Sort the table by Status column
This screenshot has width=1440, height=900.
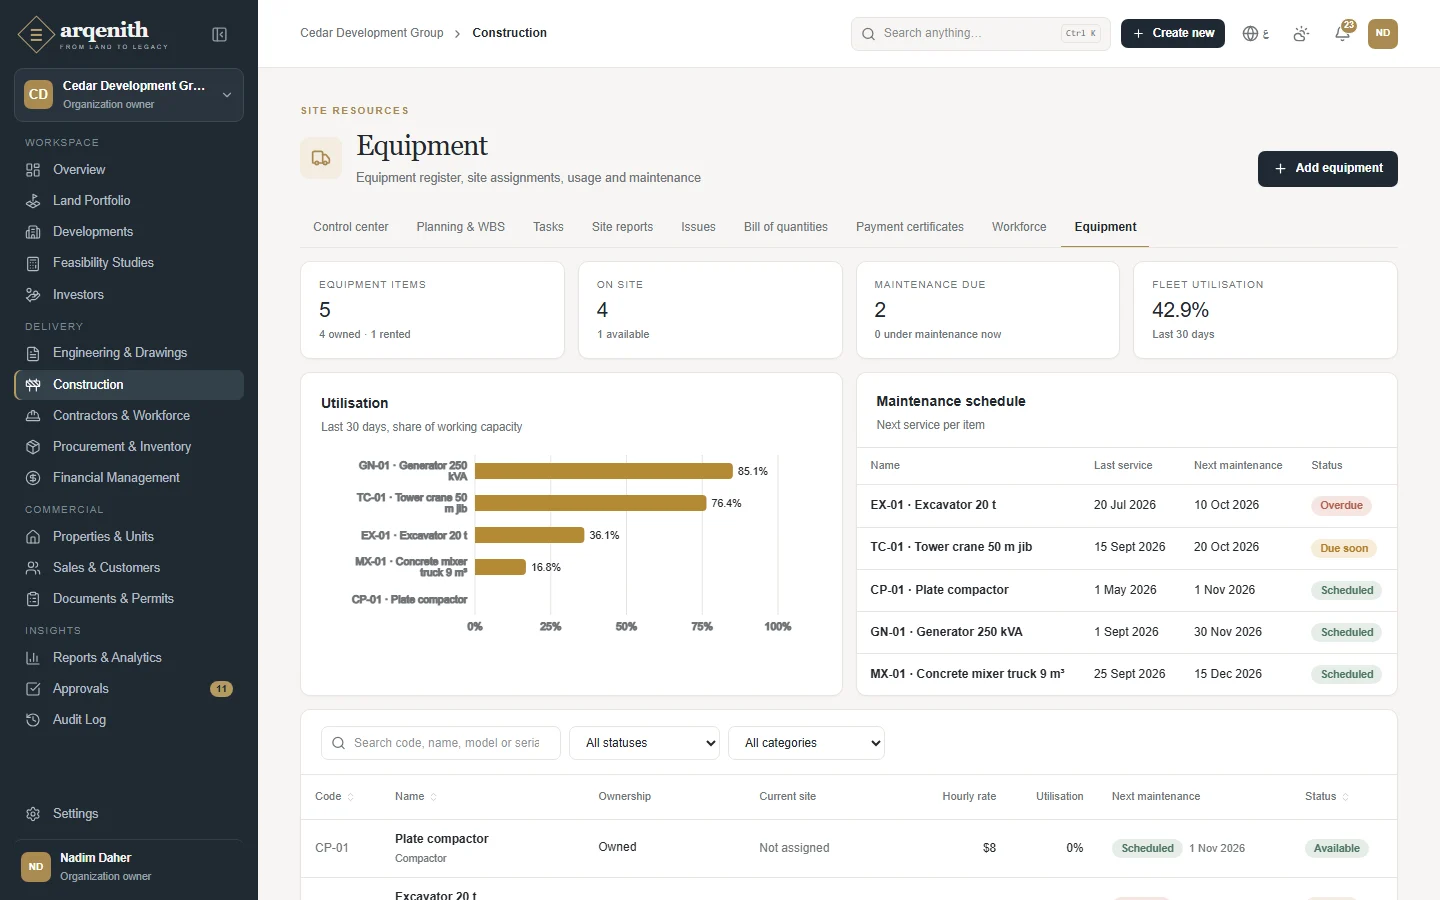(1326, 797)
